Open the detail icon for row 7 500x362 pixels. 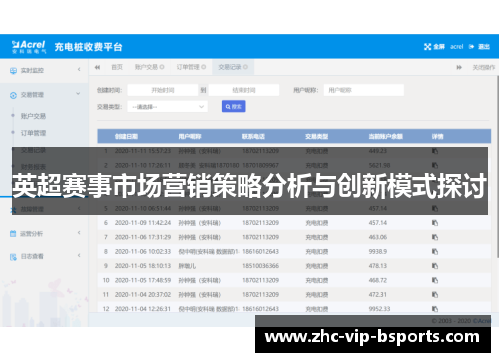pos(435,237)
